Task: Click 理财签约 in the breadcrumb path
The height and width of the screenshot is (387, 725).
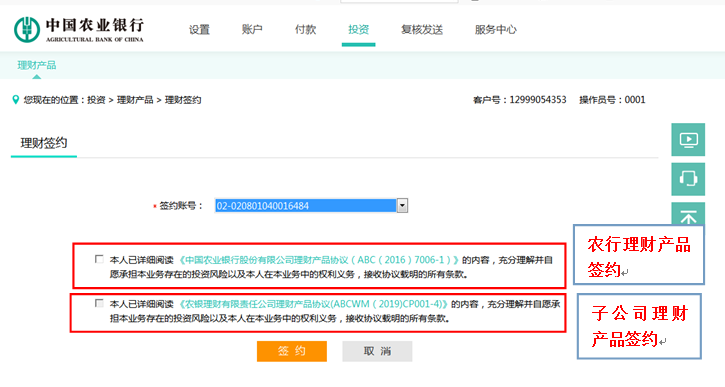Action: pos(183,100)
